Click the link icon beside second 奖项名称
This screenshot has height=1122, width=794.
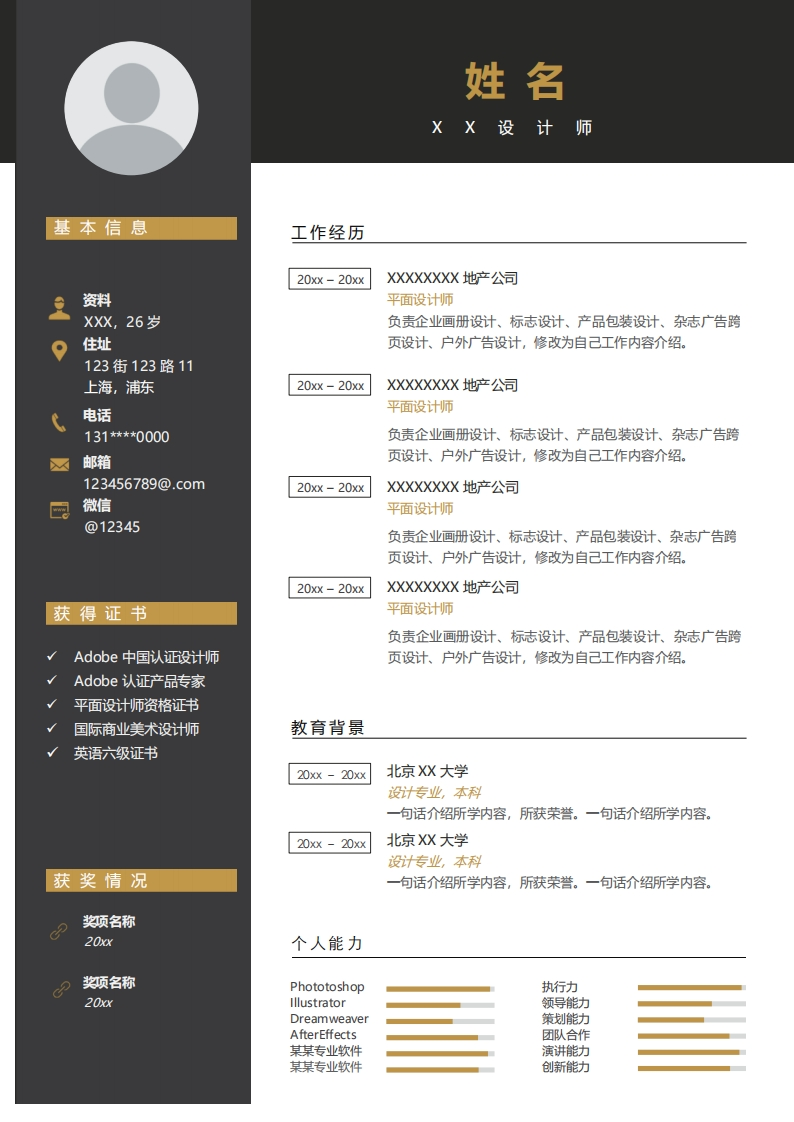tap(60, 991)
